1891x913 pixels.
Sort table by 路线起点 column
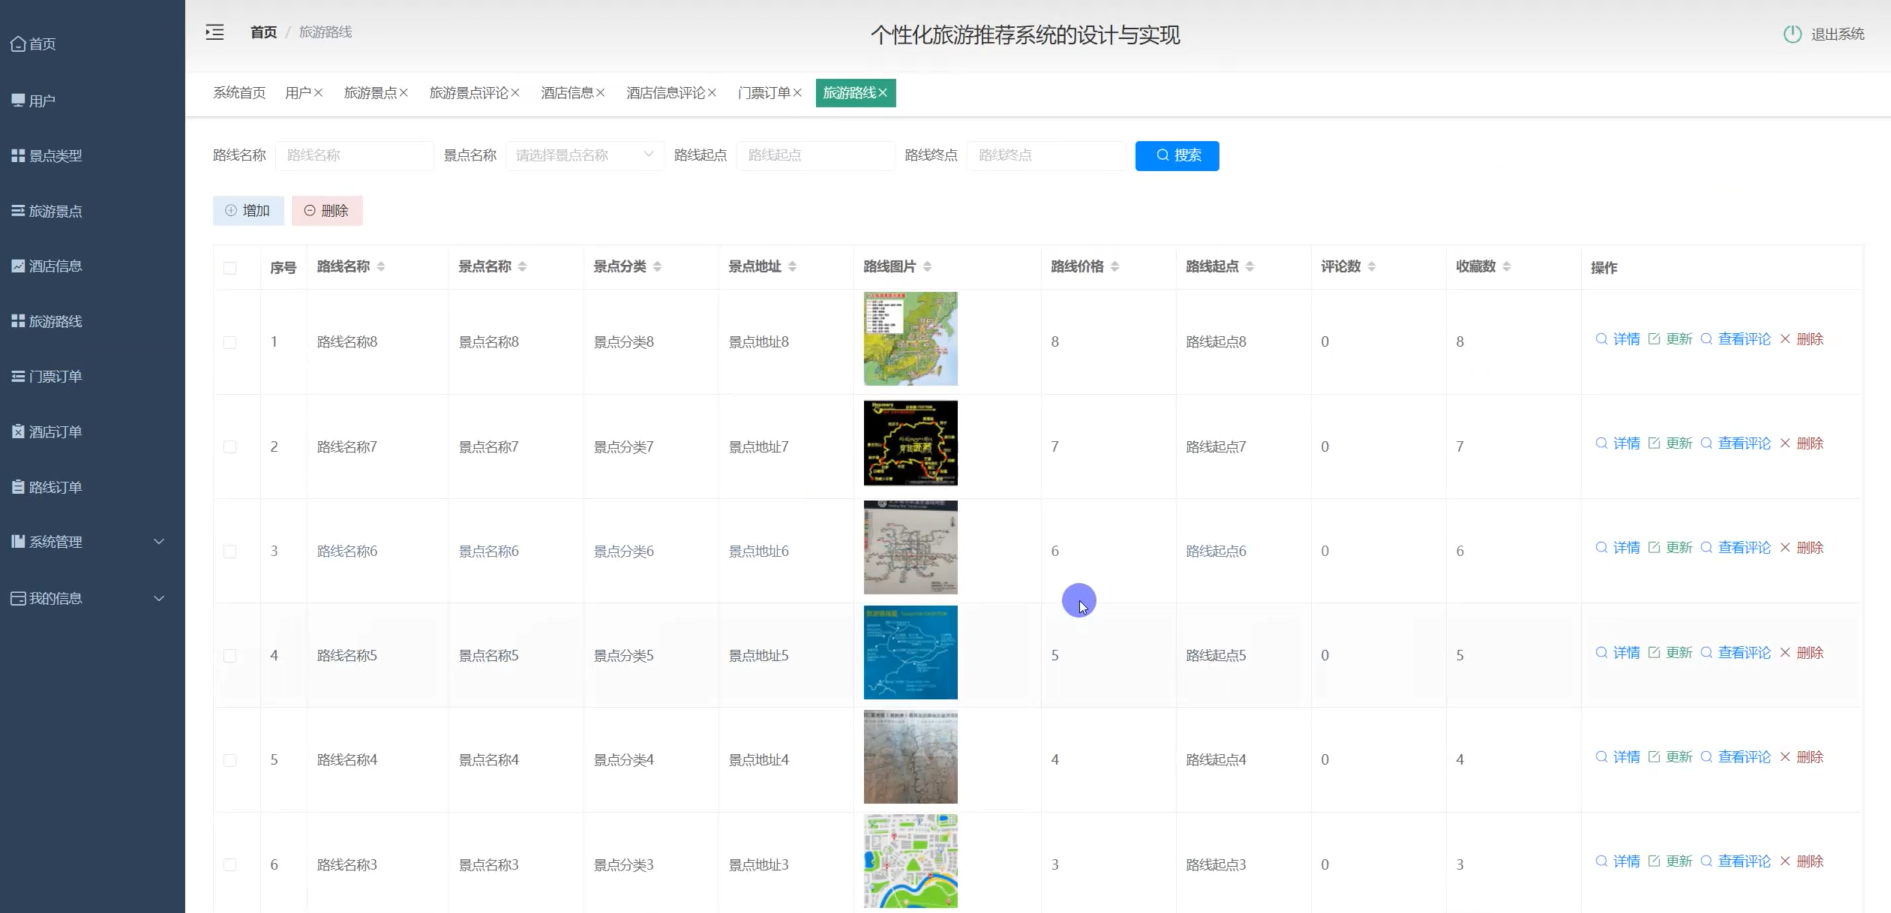point(1250,267)
